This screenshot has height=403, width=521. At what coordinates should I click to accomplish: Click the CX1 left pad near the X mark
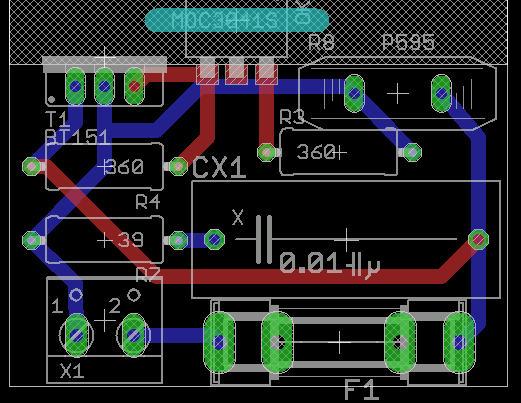coord(214,239)
